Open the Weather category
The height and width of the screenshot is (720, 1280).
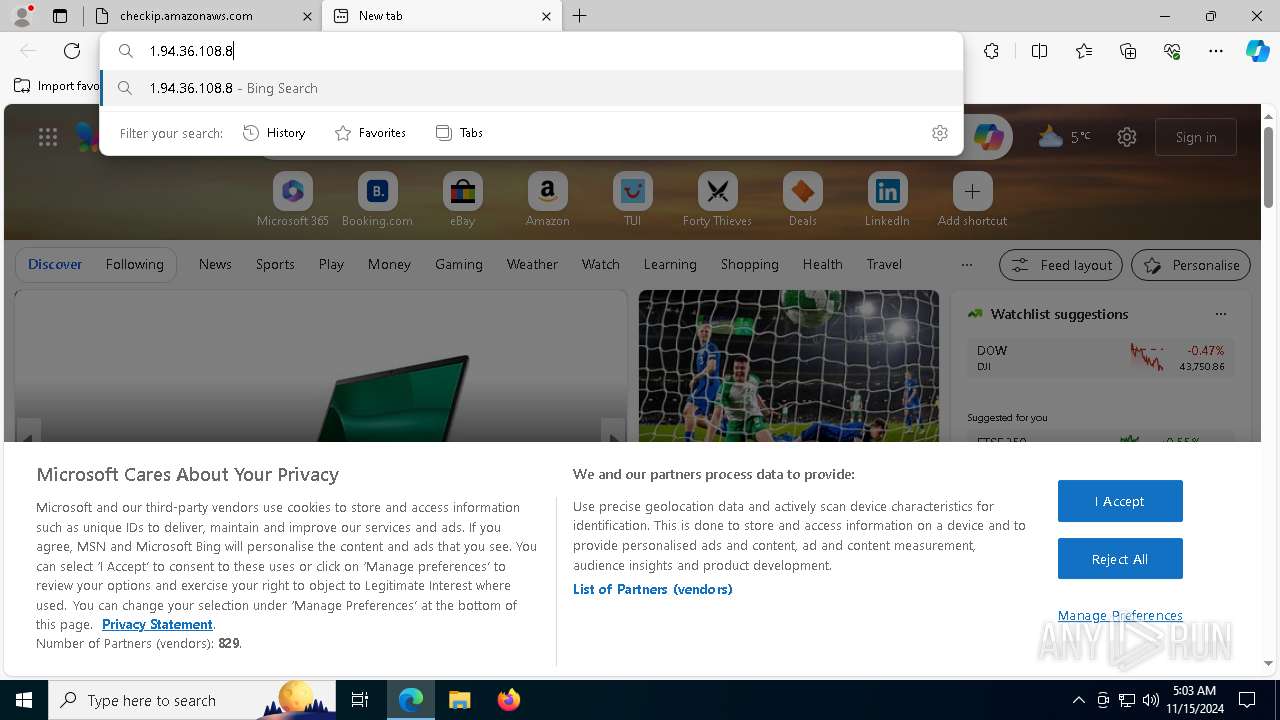point(532,264)
